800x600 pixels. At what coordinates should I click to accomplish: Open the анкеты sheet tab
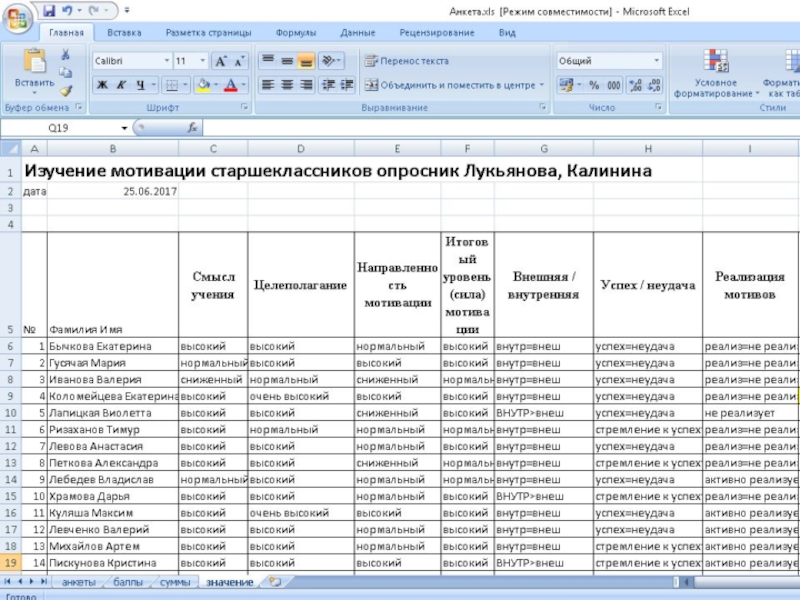pos(78,581)
